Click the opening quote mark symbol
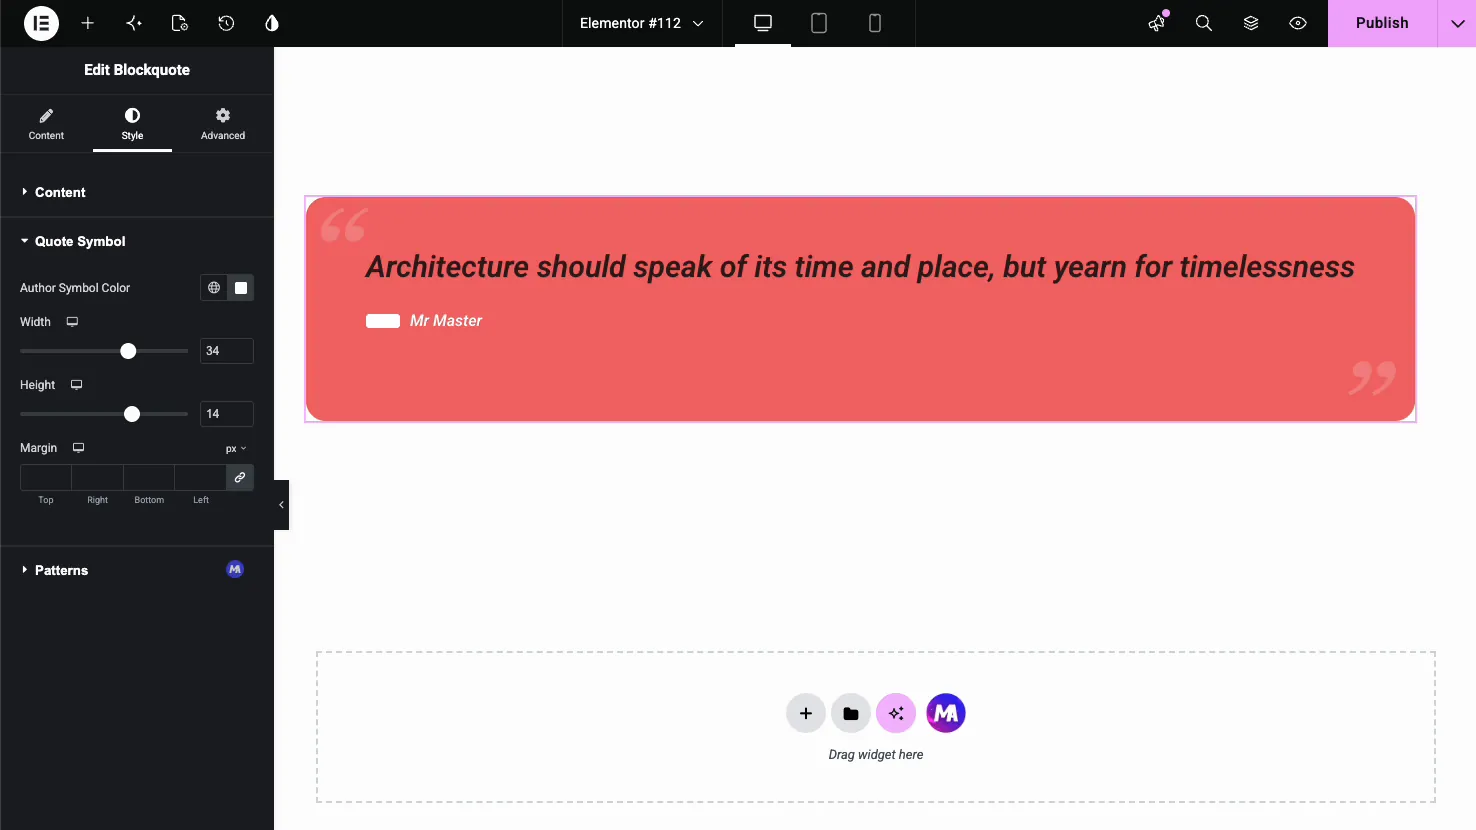This screenshot has height=830, width=1476. click(344, 225)
